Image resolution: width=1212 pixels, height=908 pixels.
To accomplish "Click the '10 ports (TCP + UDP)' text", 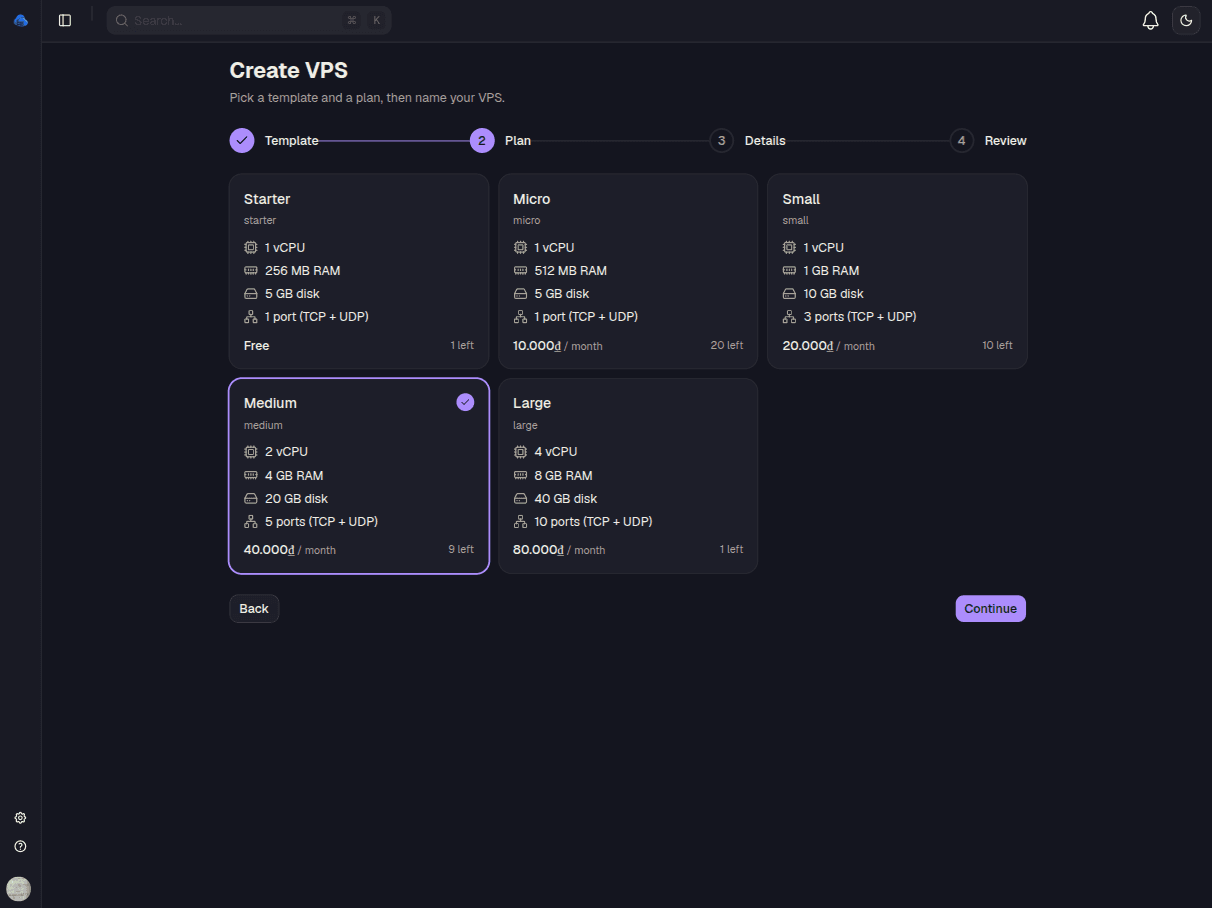I will [x=593, y=522].
